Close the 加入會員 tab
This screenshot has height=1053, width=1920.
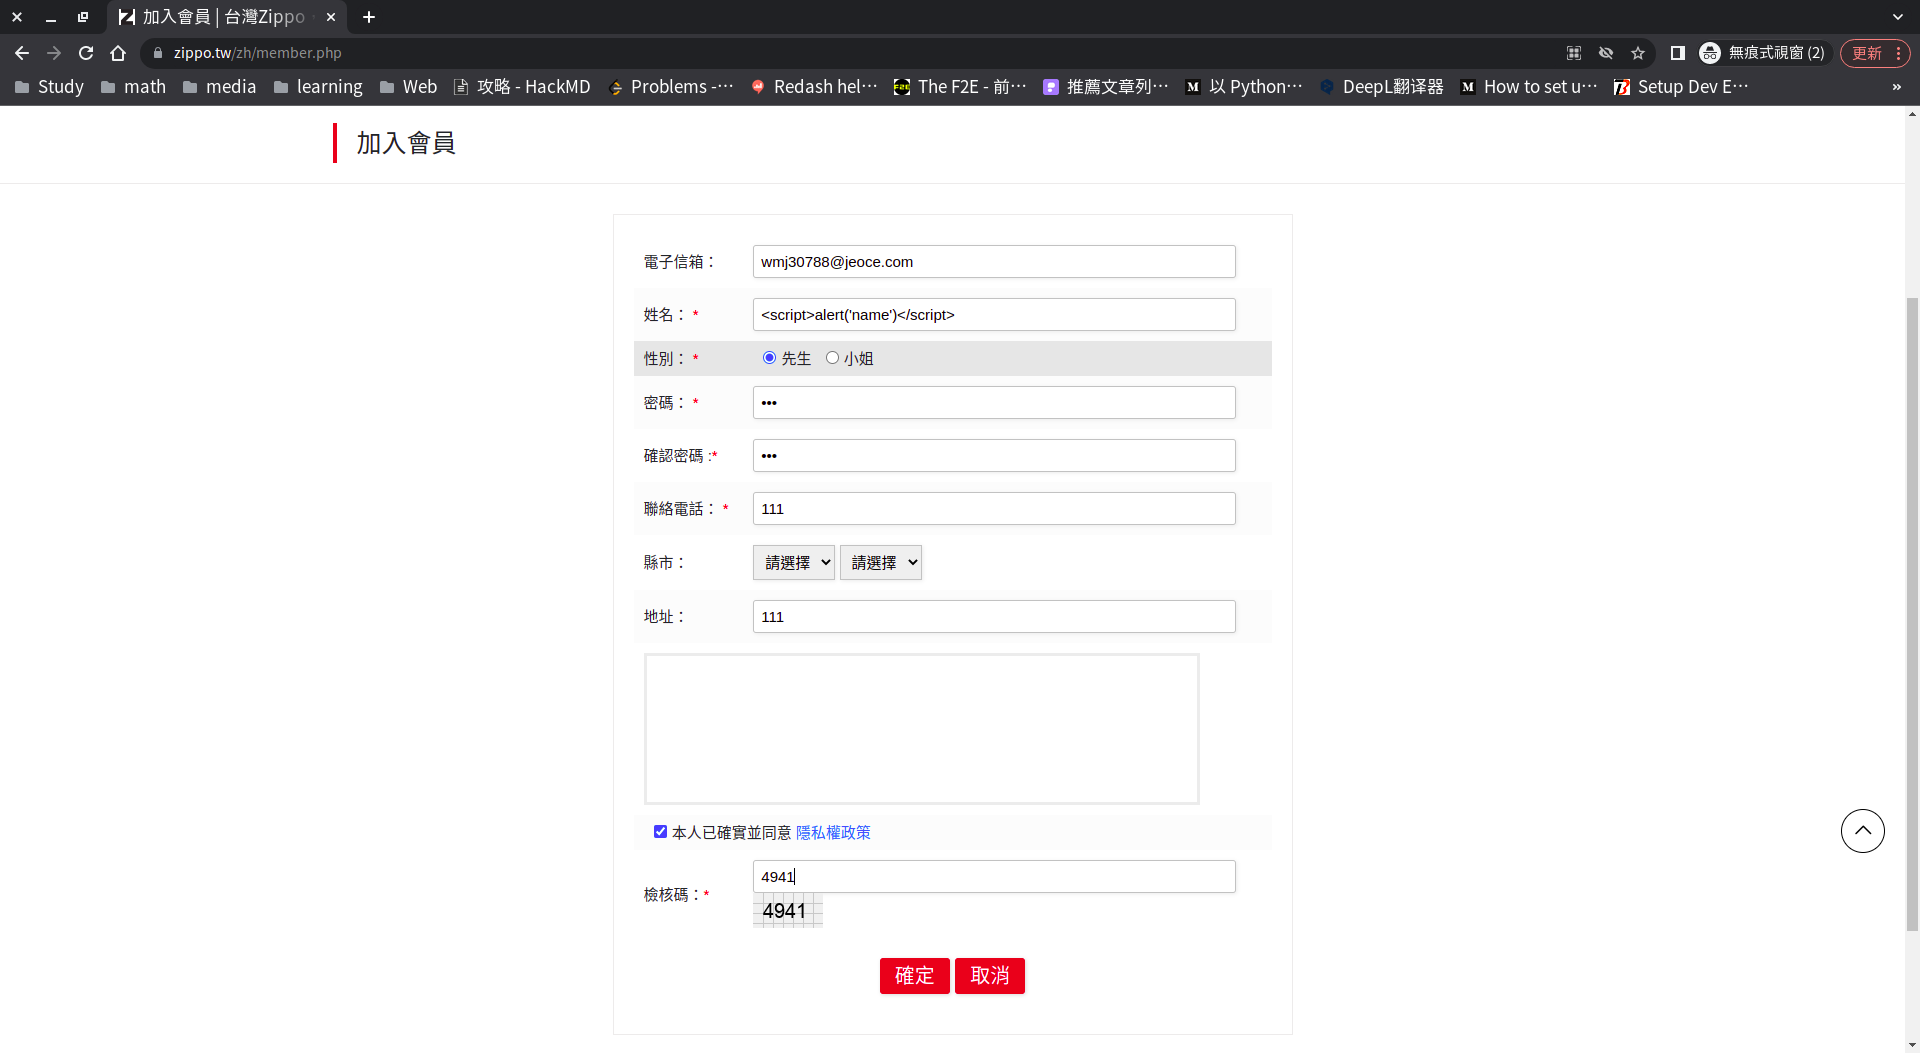331,17
